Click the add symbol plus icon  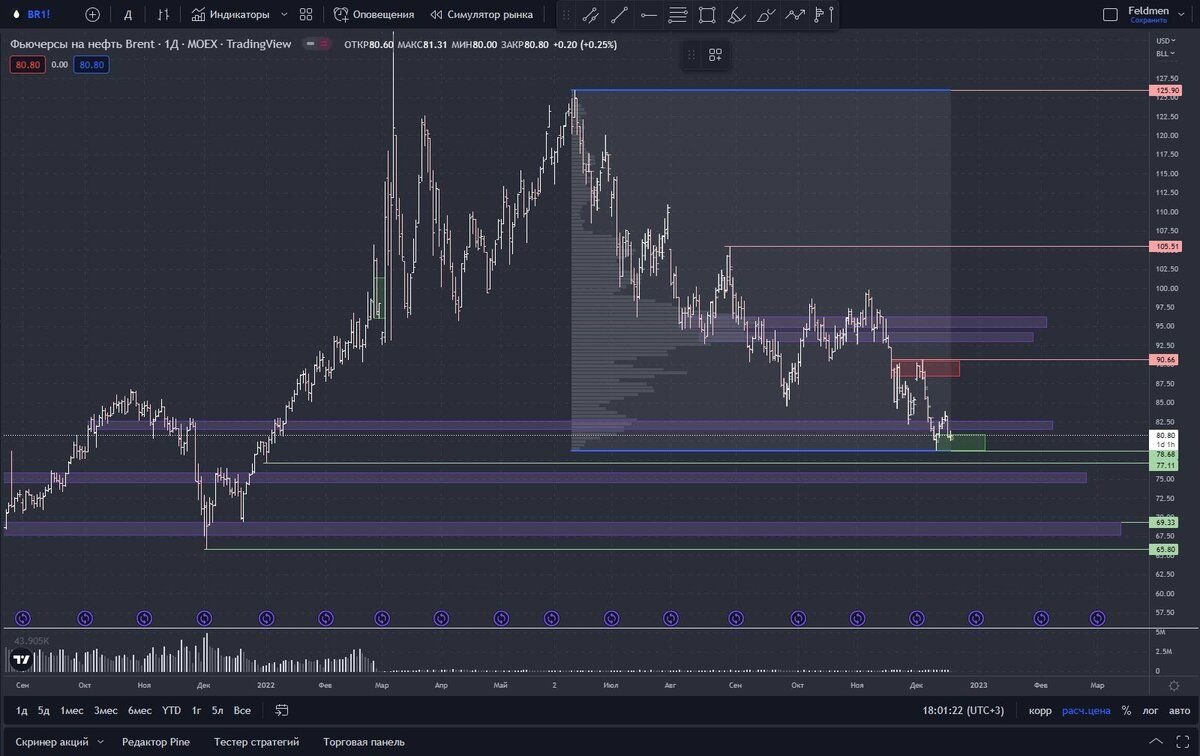pyautogui.click(x=93, y=15)
